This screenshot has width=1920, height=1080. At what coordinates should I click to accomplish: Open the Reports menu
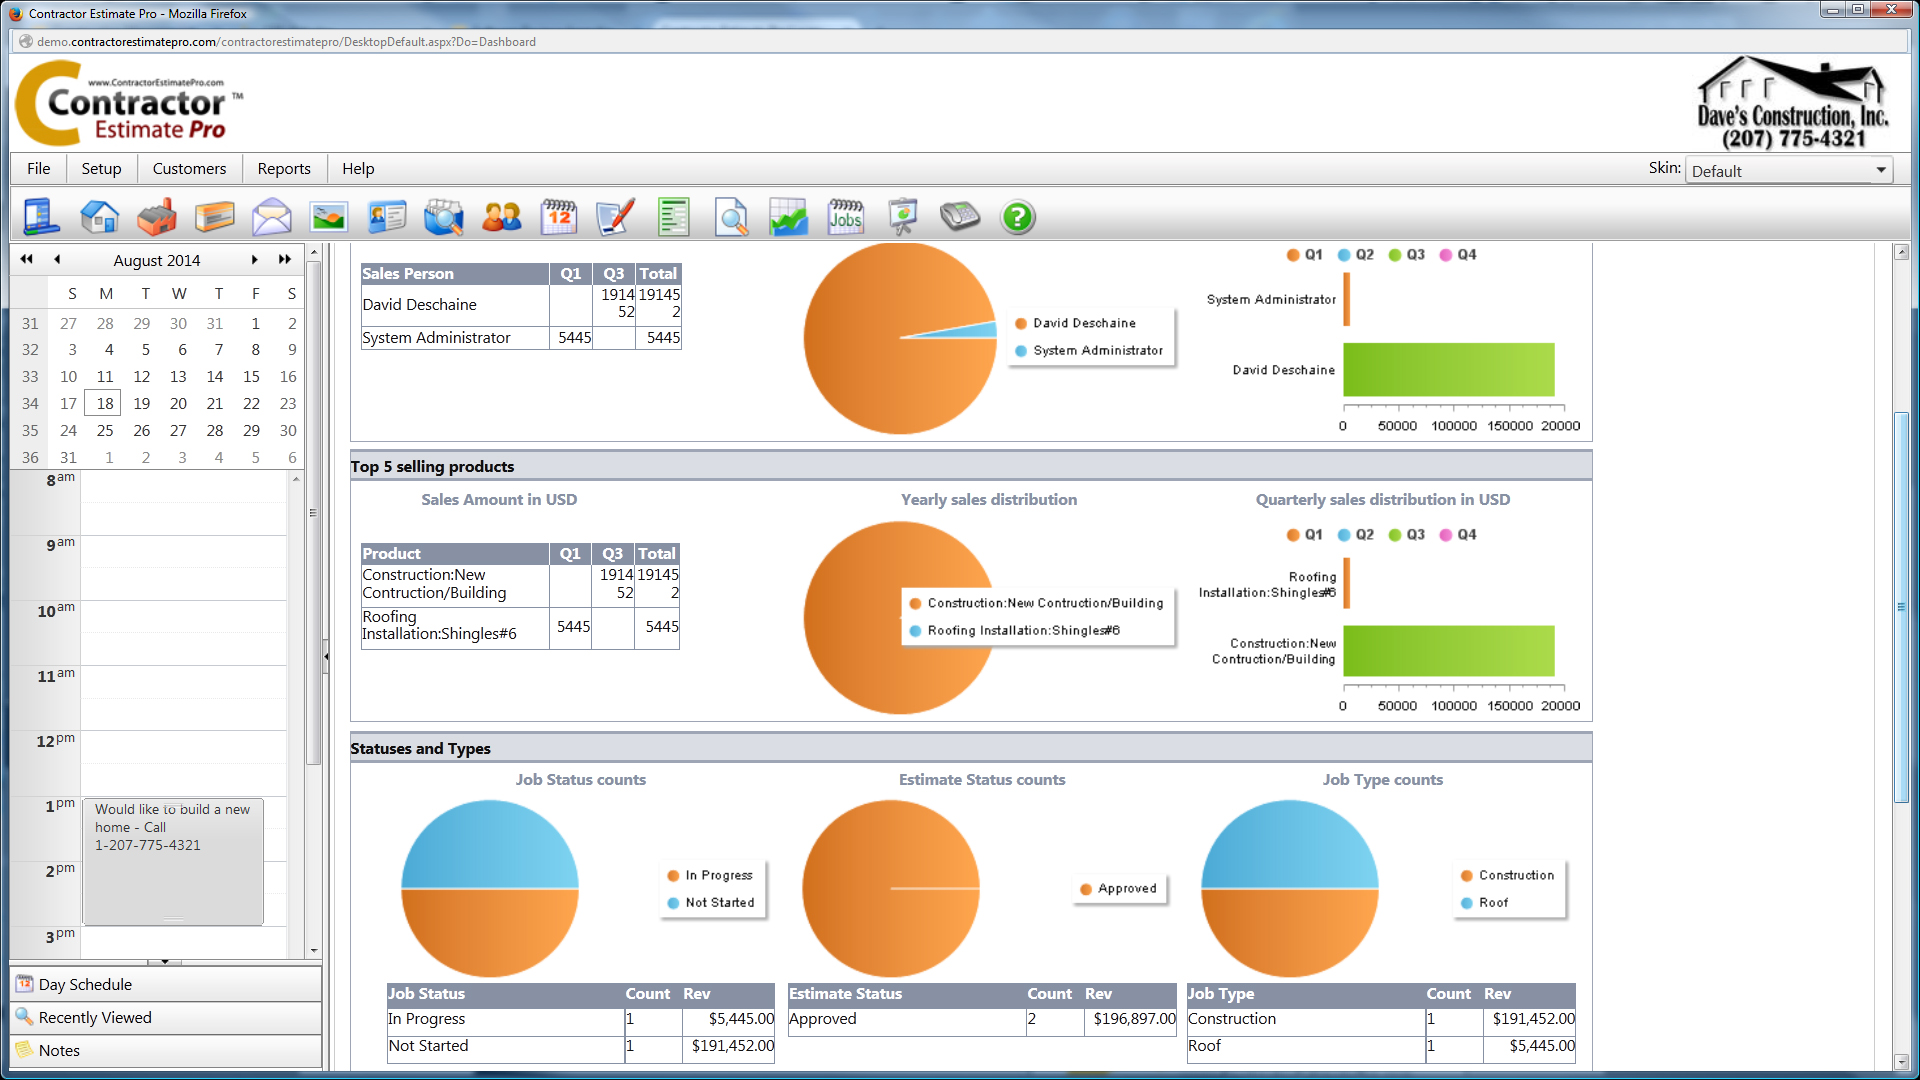[x=283, y=168]
